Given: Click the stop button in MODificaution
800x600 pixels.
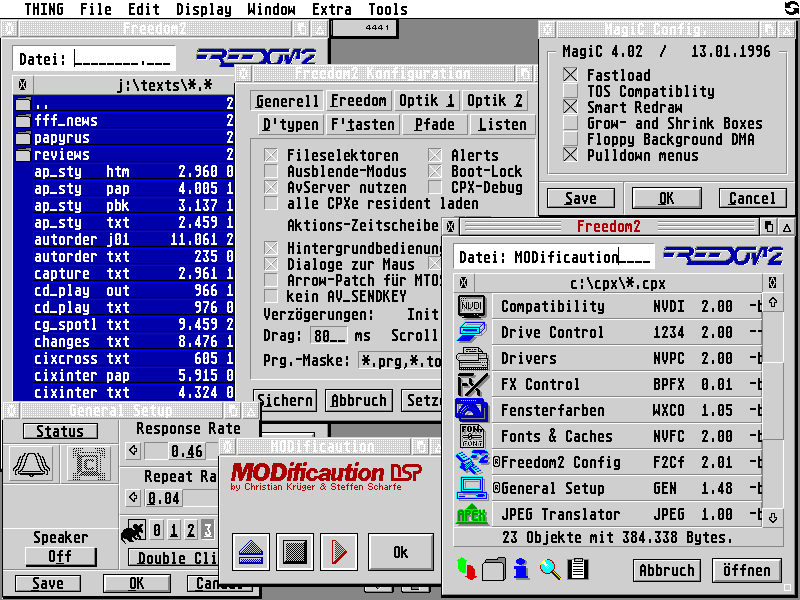Looking at the screenshot, I should (295, 552).
